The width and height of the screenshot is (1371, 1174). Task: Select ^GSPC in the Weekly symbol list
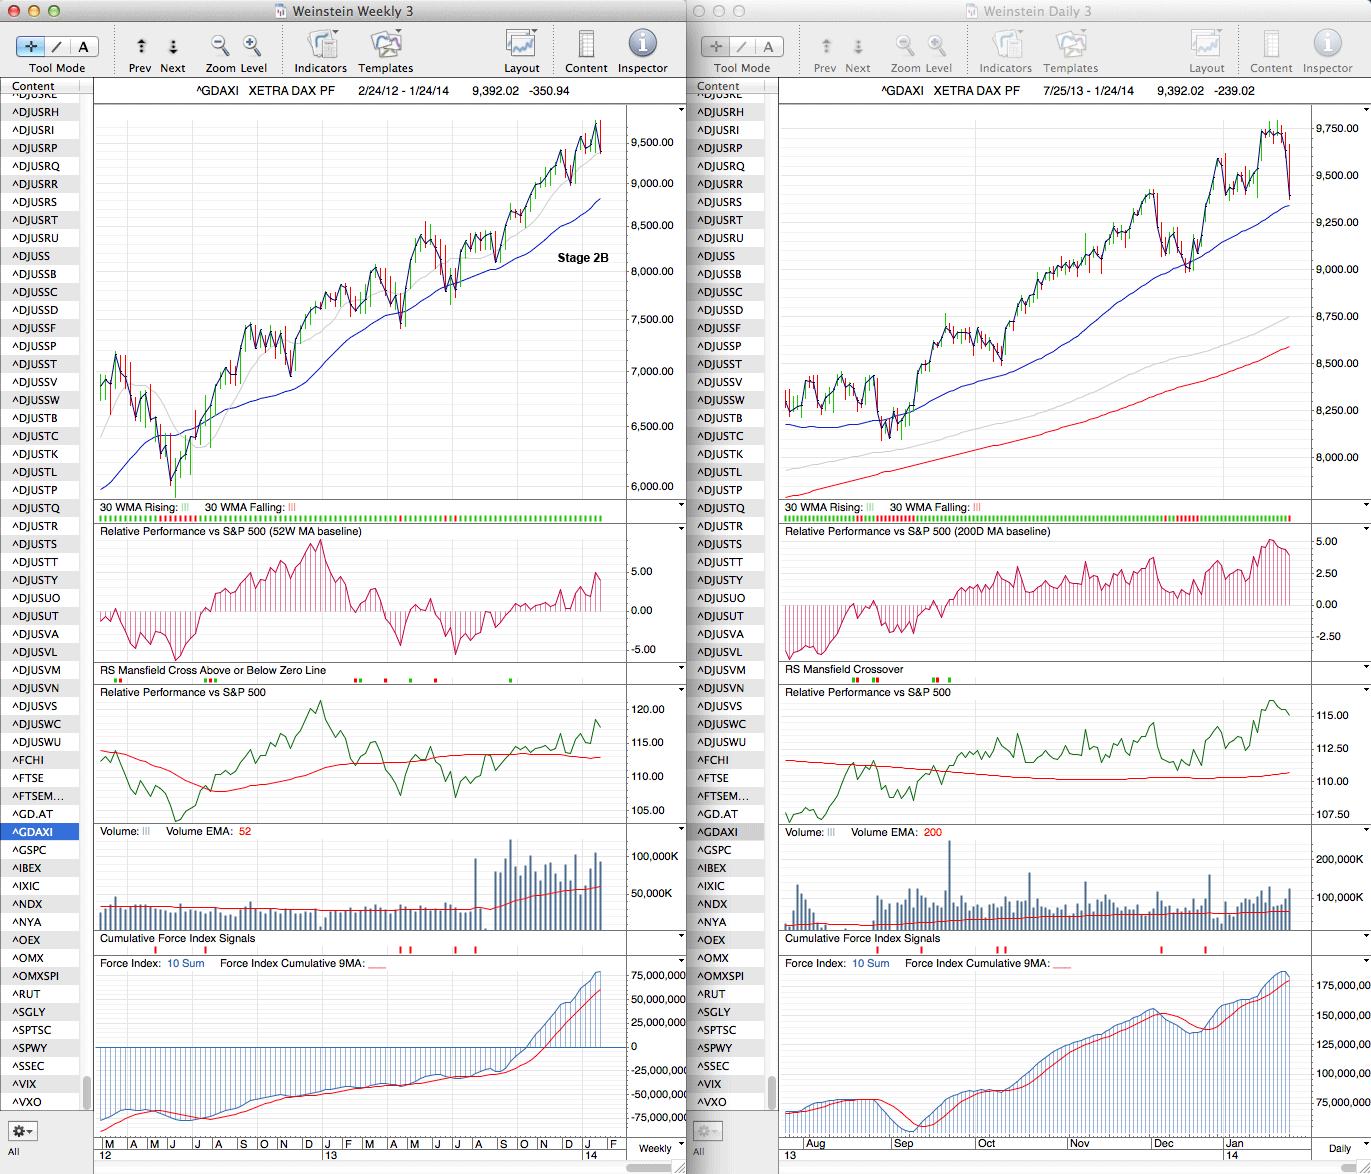40,850
